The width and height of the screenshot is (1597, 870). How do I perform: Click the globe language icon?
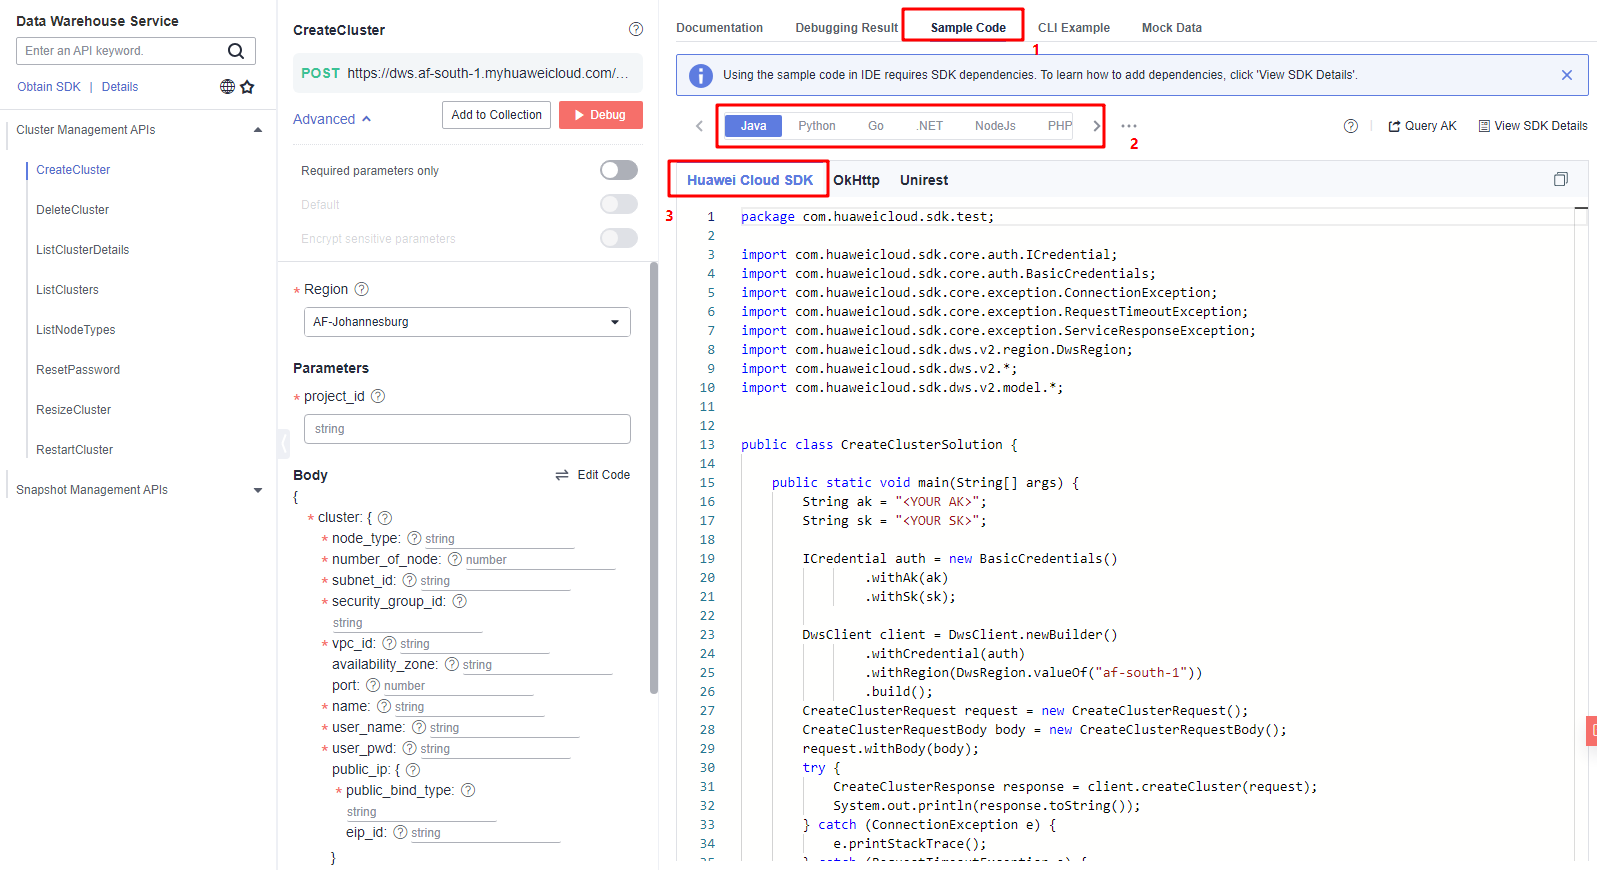(x=228, y=87)
